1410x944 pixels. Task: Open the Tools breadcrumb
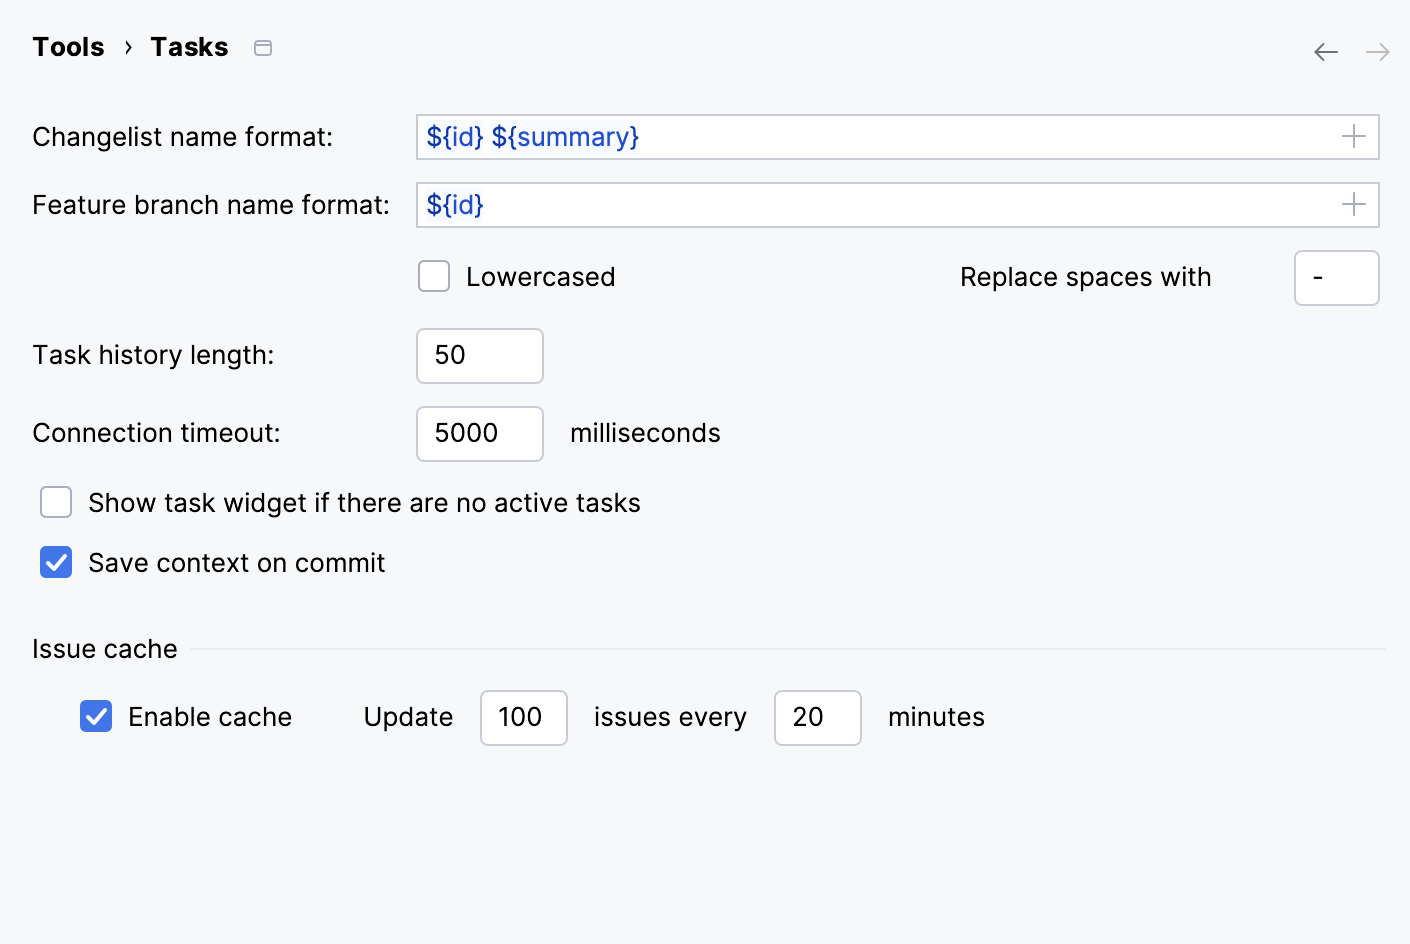(x=68, y=46)
